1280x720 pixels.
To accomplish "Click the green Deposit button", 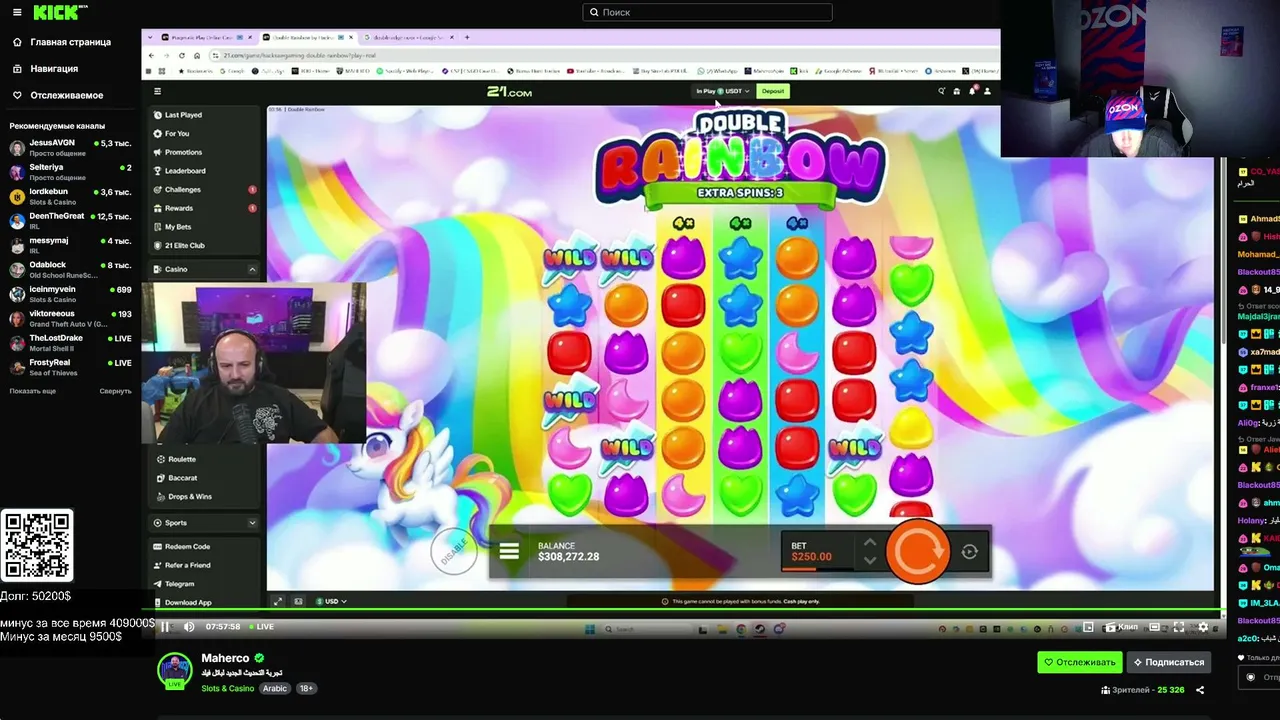I will tap(773, 91).
